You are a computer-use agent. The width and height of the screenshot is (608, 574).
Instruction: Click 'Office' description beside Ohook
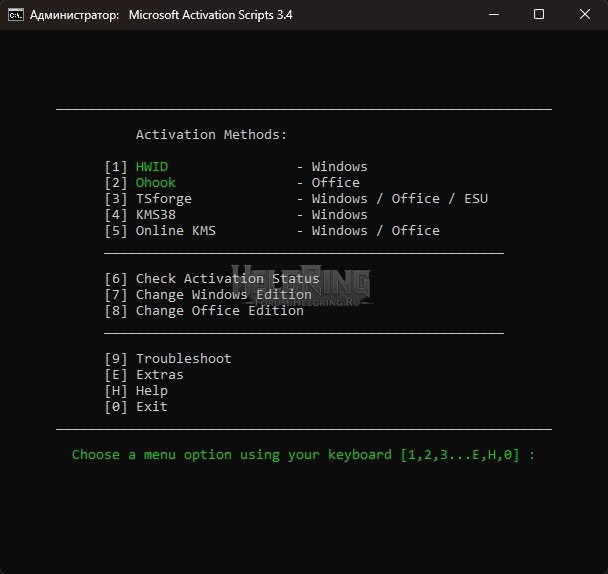(x=336, y=183)
